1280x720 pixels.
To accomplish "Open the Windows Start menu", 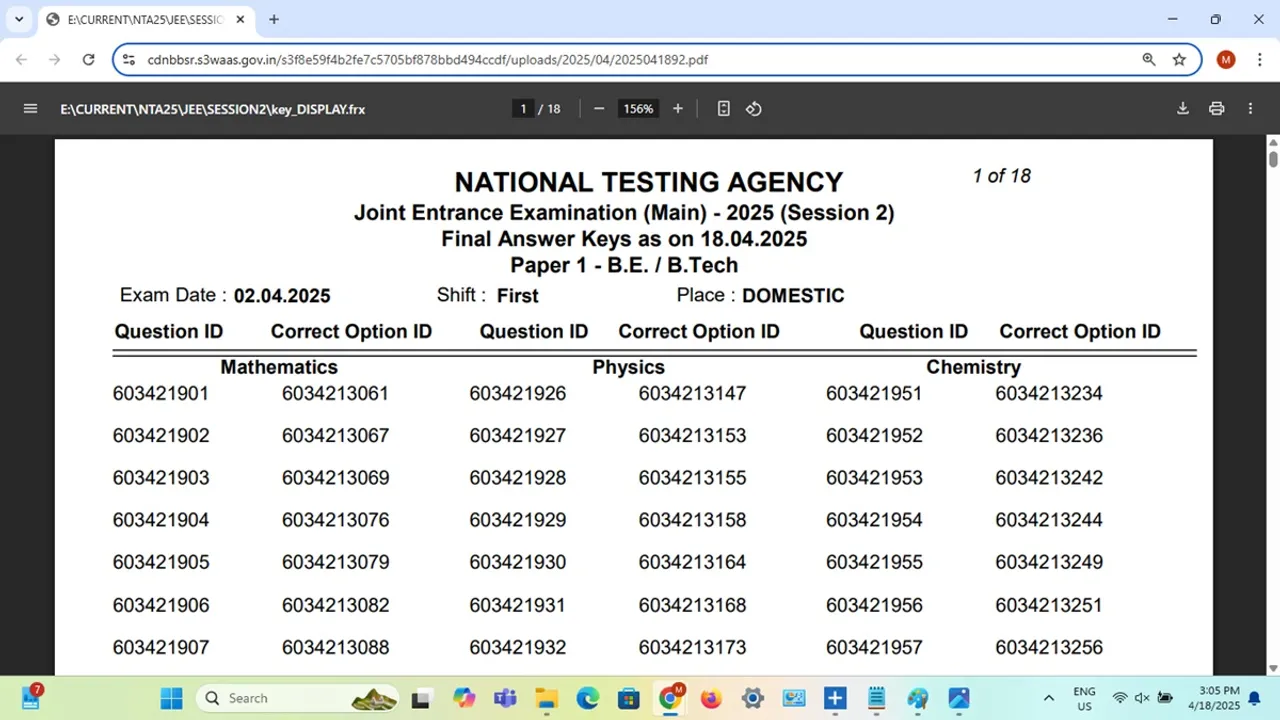I will [171, 698].
